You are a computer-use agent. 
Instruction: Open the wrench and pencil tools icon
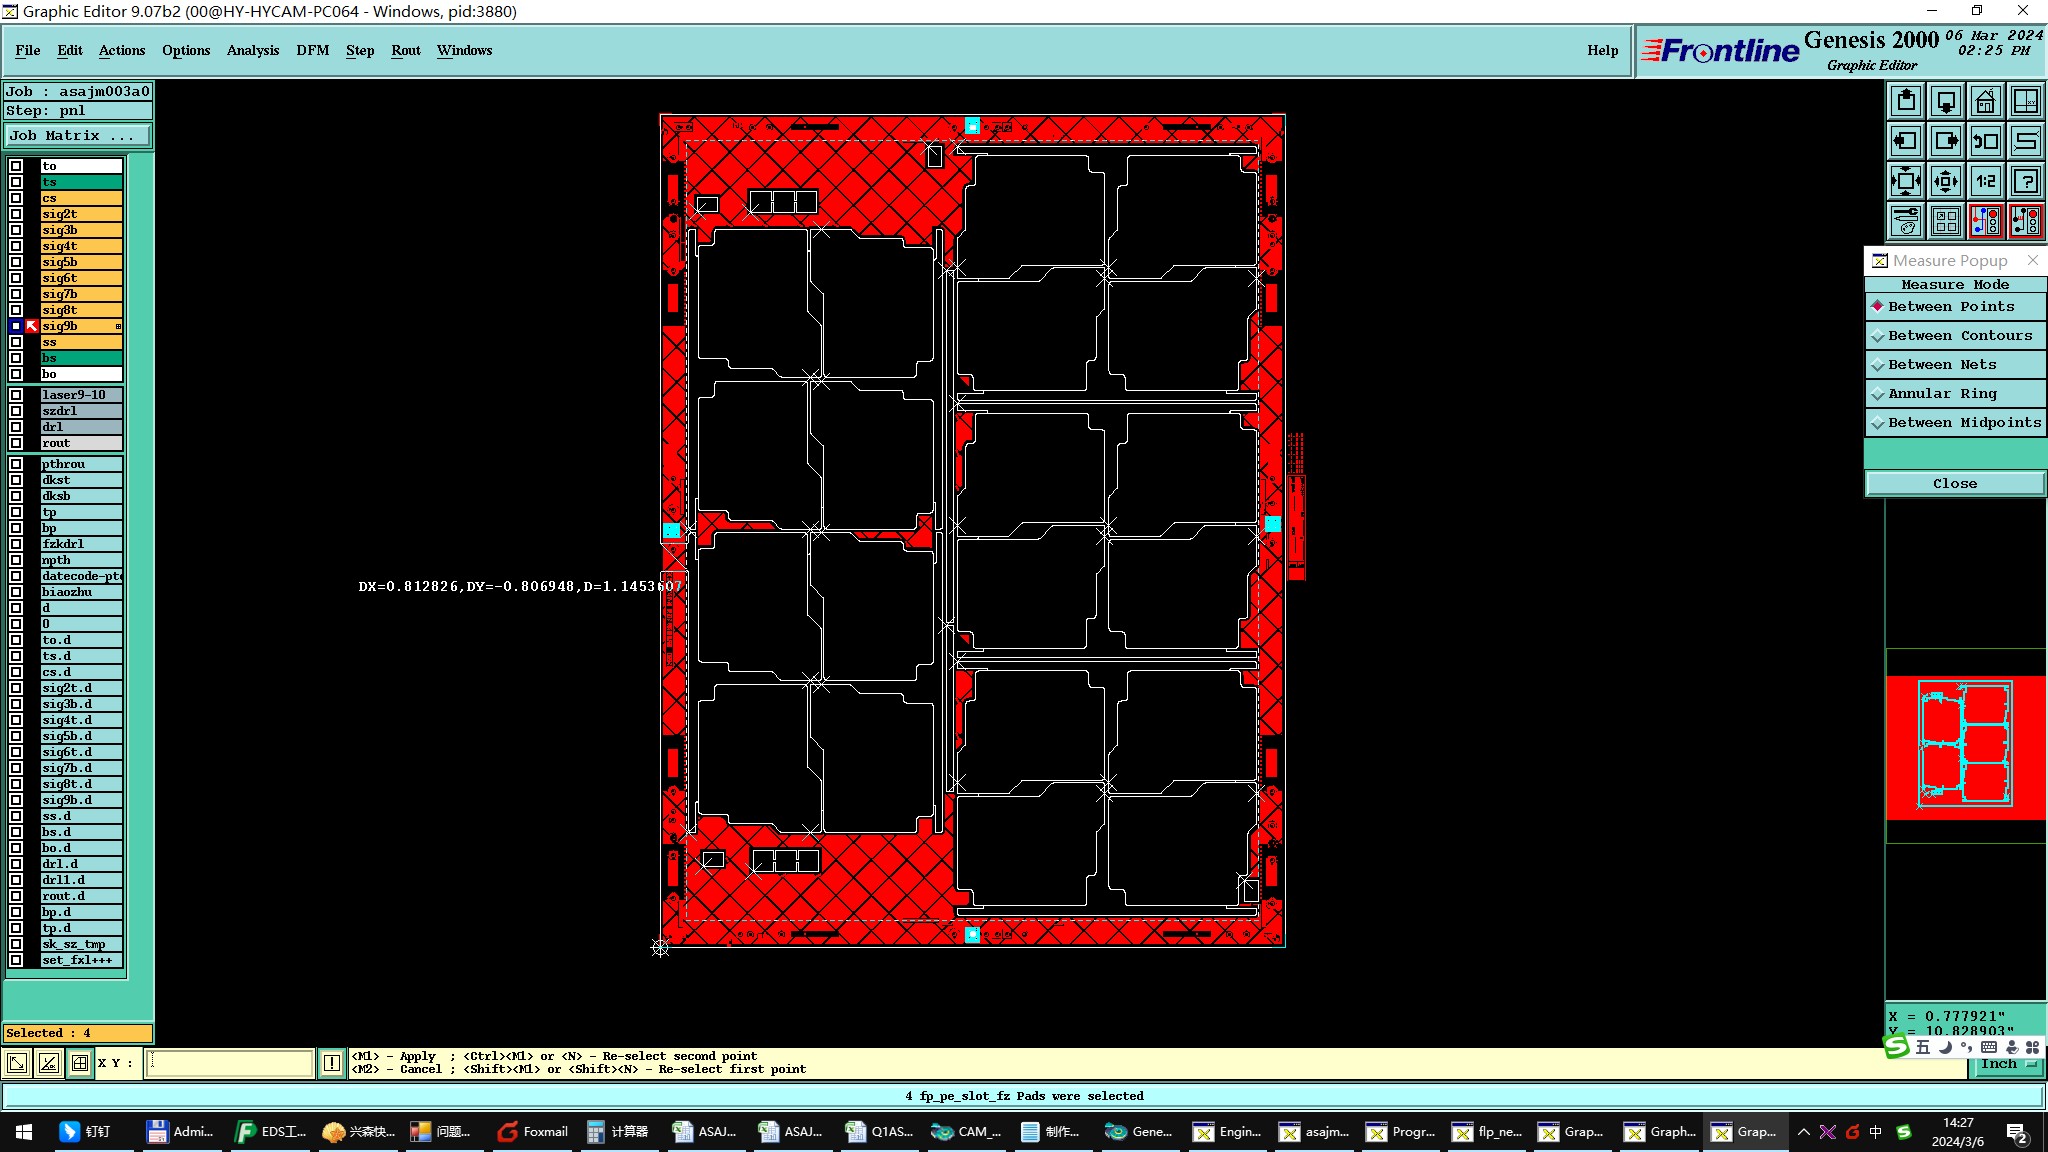tap(1906, 221)
